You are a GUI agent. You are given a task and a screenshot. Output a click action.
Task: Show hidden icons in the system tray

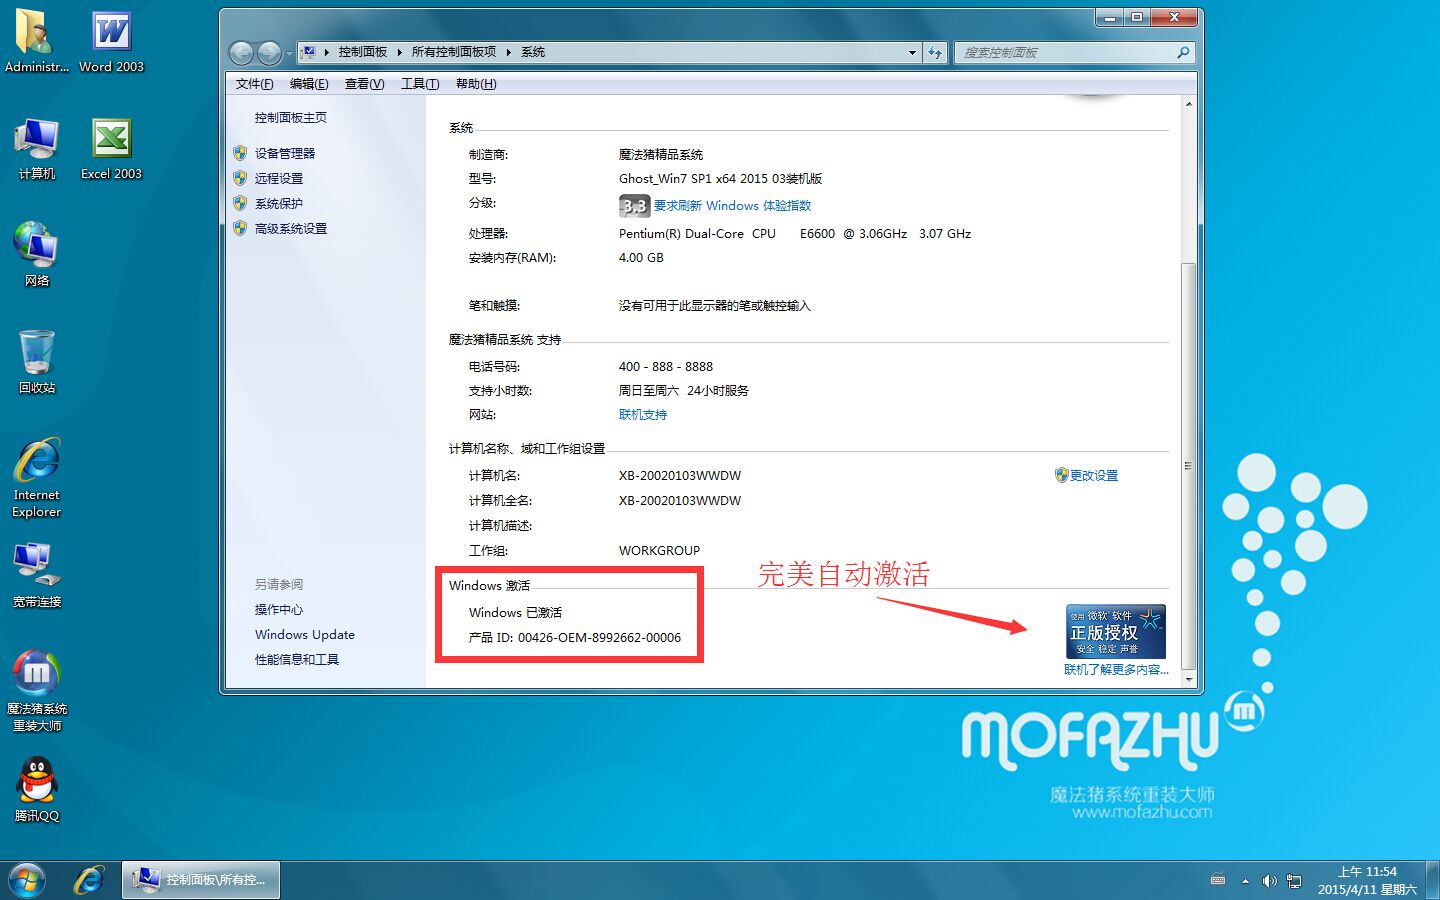[x=1245, y=880]
